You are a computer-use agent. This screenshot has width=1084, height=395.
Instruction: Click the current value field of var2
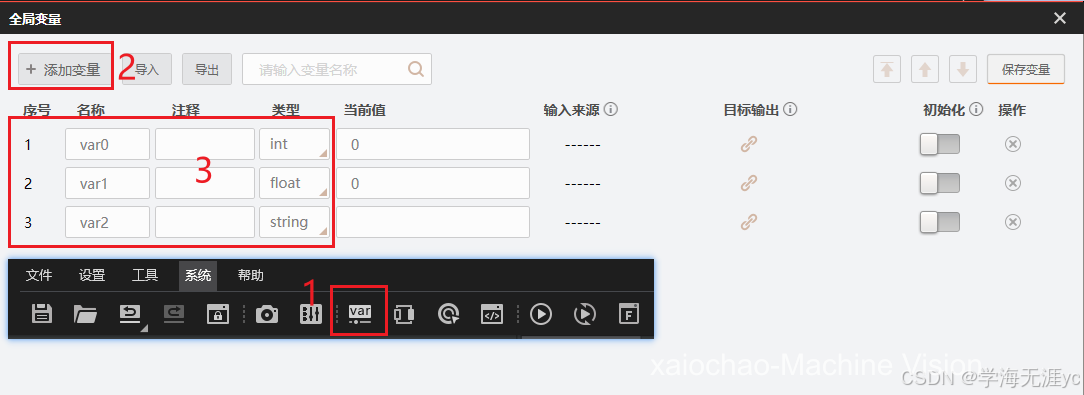(x=433, y=221)
